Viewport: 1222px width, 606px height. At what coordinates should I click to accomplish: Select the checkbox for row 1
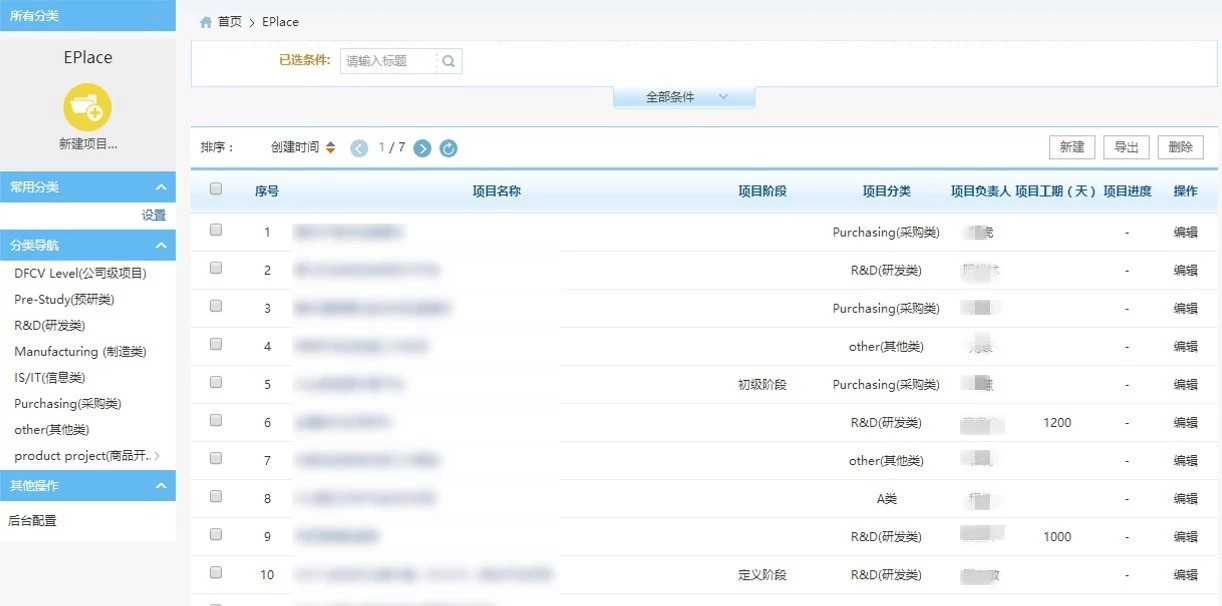pos(216,230)
